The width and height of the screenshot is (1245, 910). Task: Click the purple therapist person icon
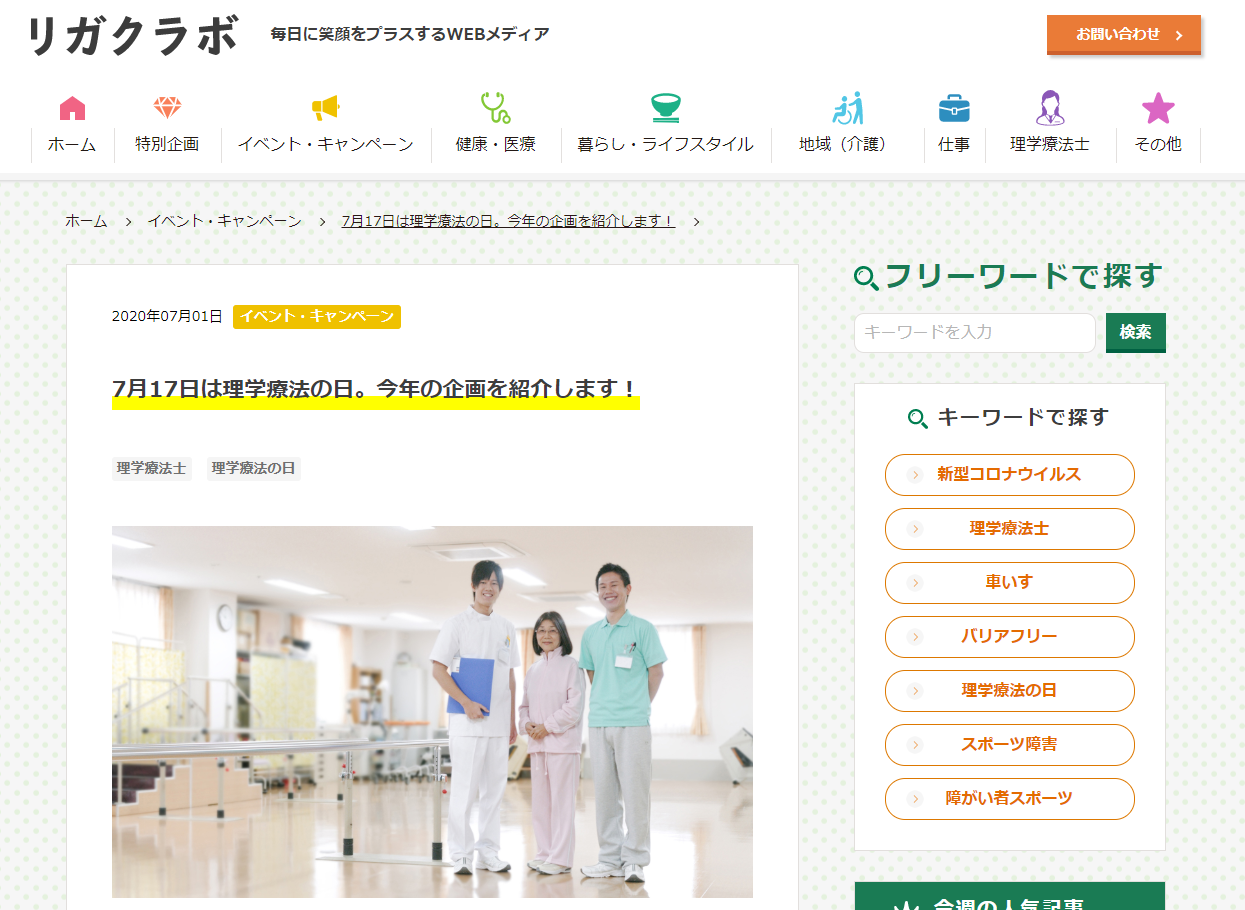[x=1049, y=108]
